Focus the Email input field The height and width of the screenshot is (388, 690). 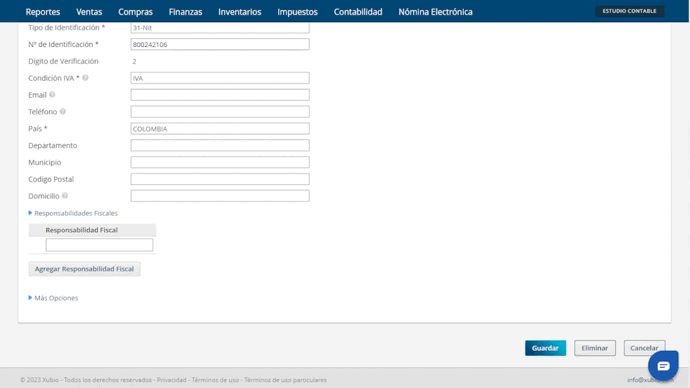click(220, 95)
